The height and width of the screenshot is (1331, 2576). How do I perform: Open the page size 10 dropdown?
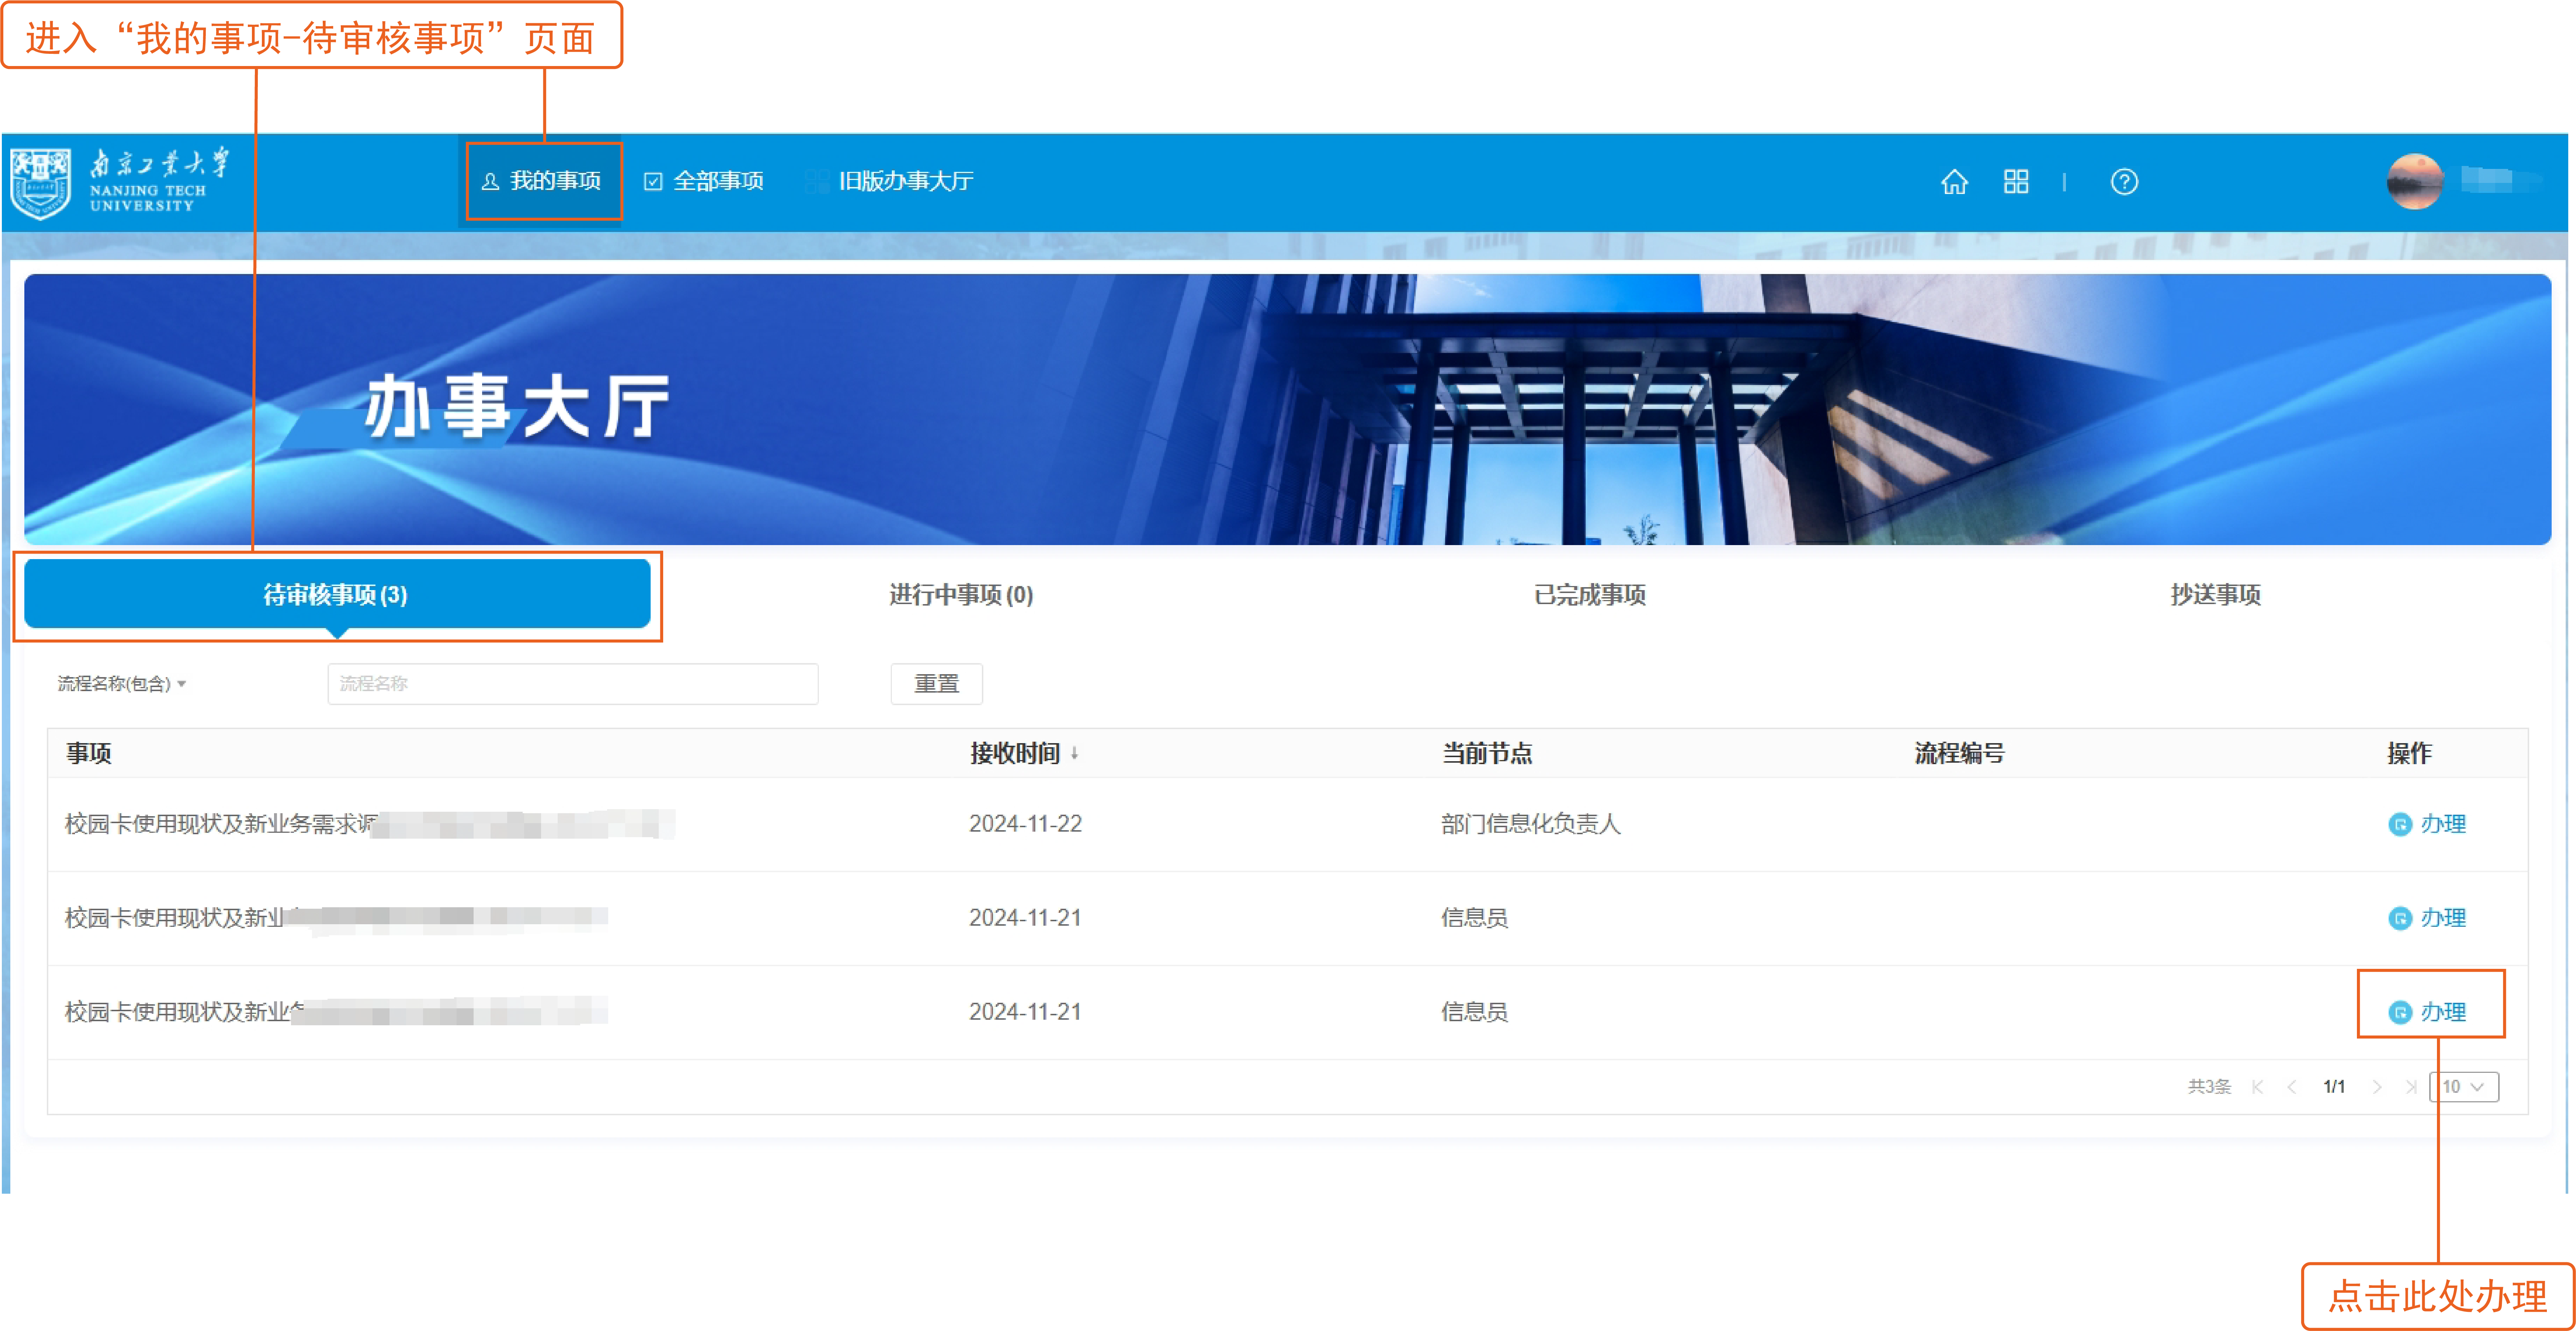(2464, 1087)
